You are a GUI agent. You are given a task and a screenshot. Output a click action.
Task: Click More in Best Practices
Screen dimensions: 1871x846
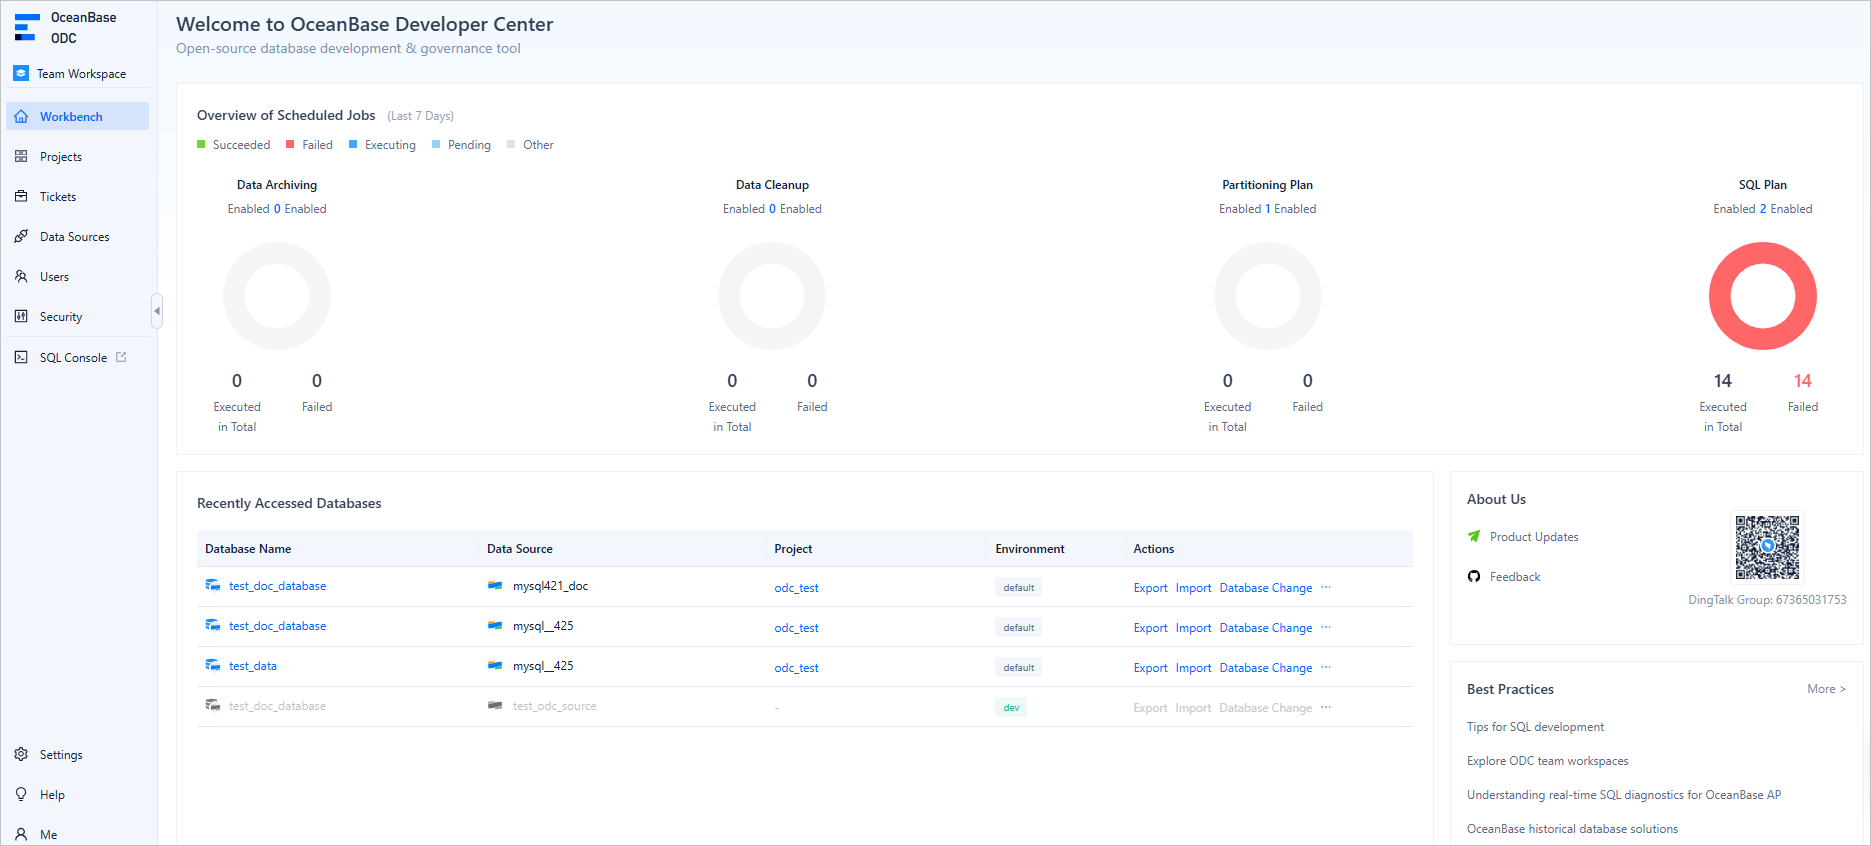click(x=1826, y=689)
